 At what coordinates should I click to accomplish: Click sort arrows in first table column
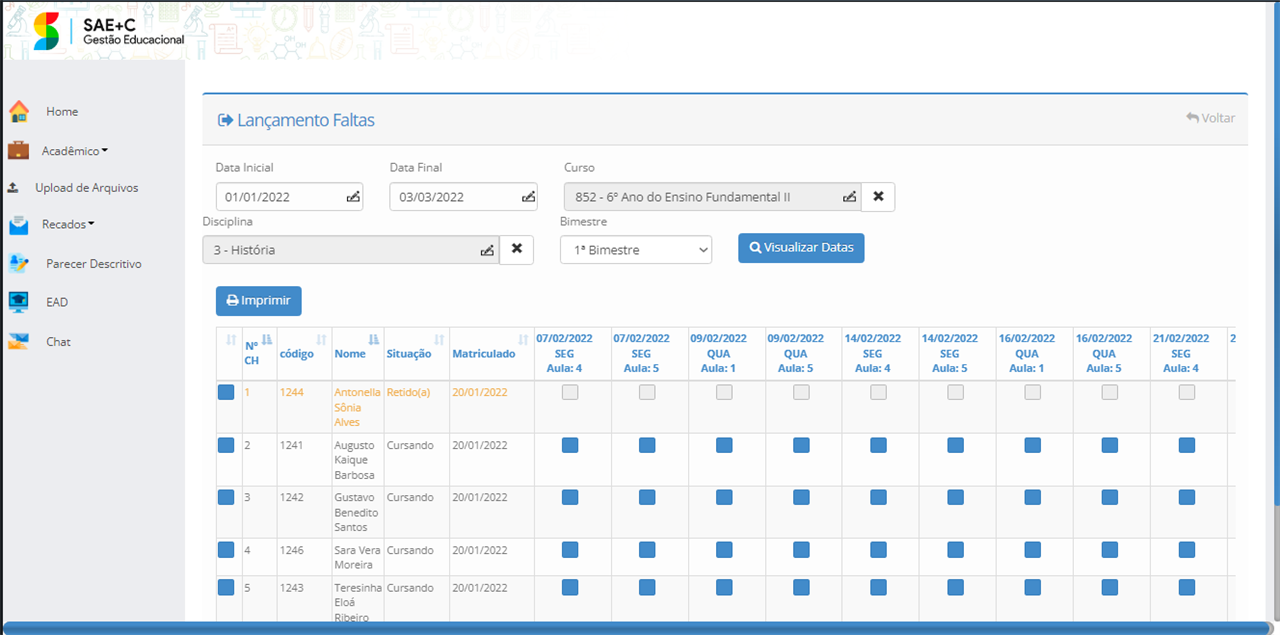coord(231,339)
